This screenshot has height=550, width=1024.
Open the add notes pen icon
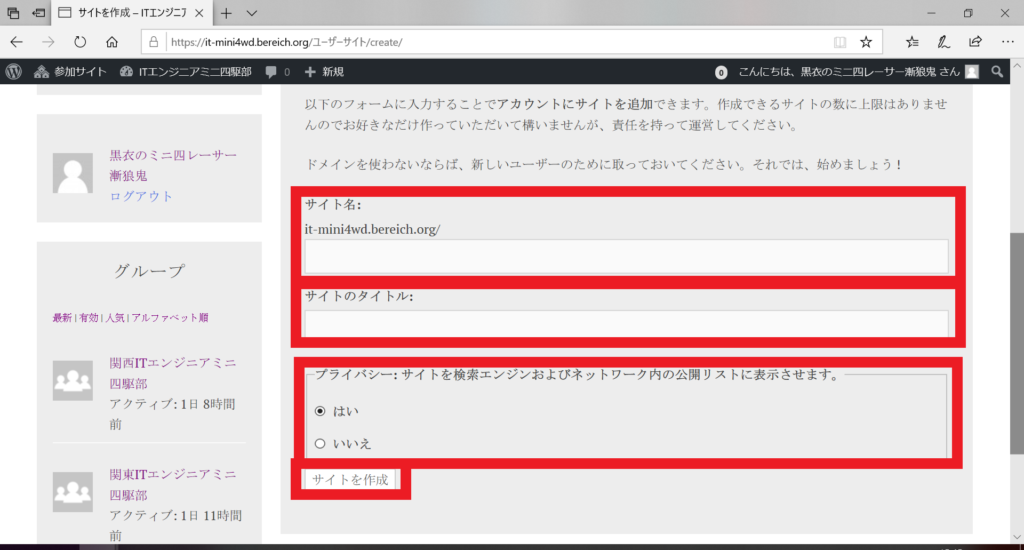point(943,42)
